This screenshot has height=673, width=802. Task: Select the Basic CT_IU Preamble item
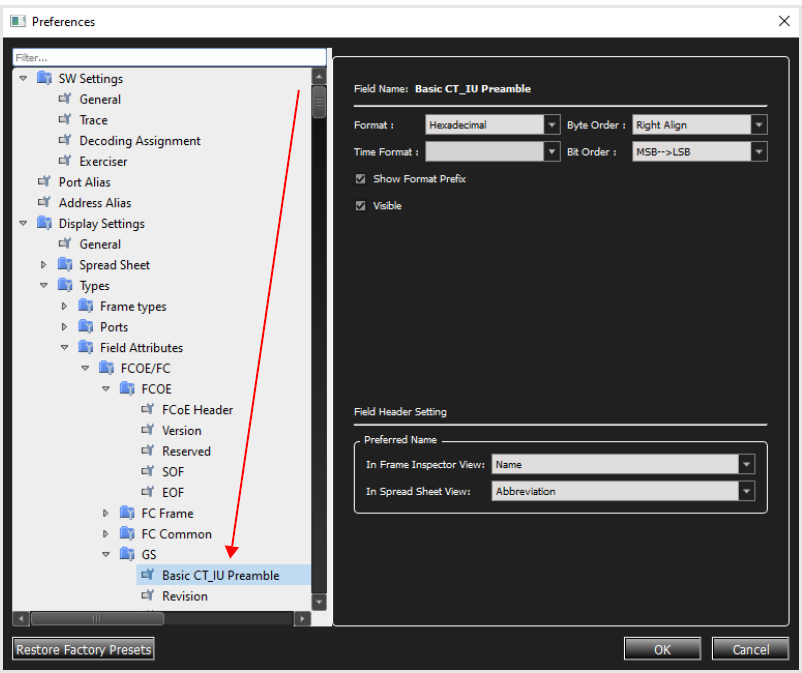[224, 575]
